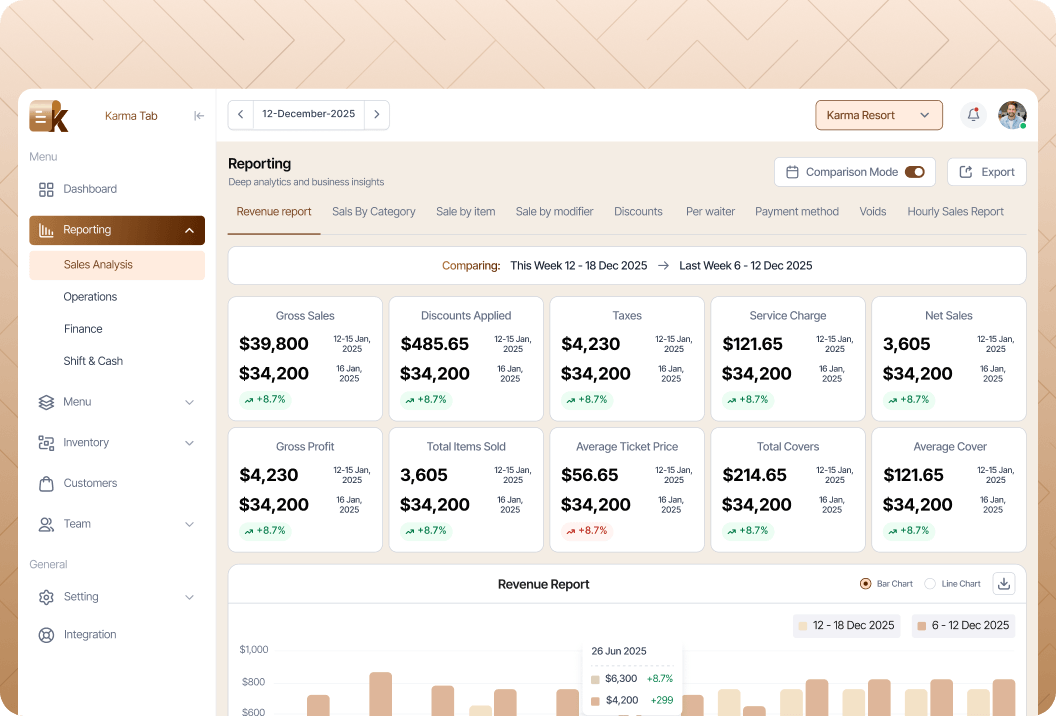Image resolution: width=1056 pixels, height=716 pixels.
Task: Select Bar Chart radio option
Action: pos(865,584)
